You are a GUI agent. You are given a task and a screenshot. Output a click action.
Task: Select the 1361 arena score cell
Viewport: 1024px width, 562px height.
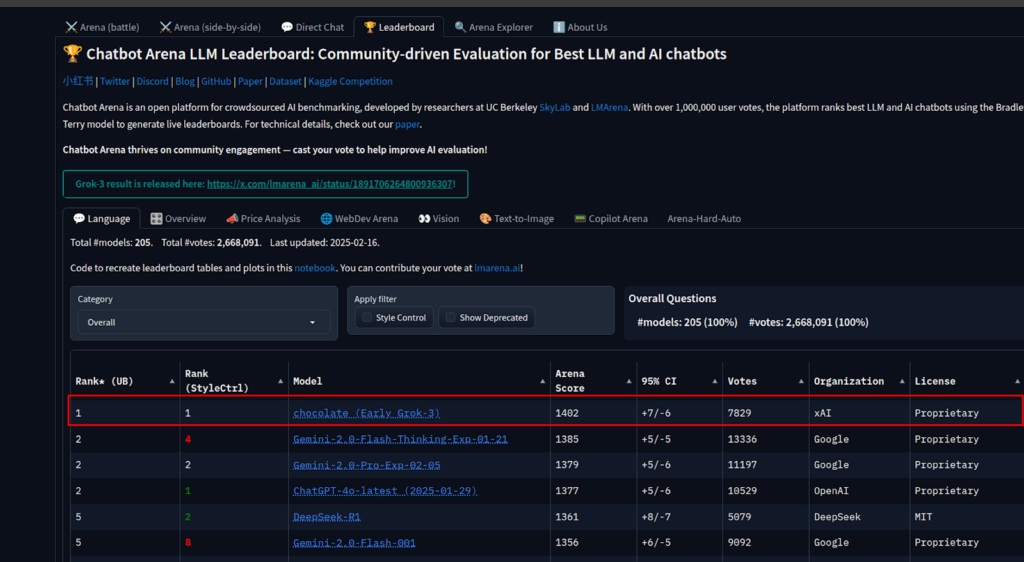coord(594,517)
